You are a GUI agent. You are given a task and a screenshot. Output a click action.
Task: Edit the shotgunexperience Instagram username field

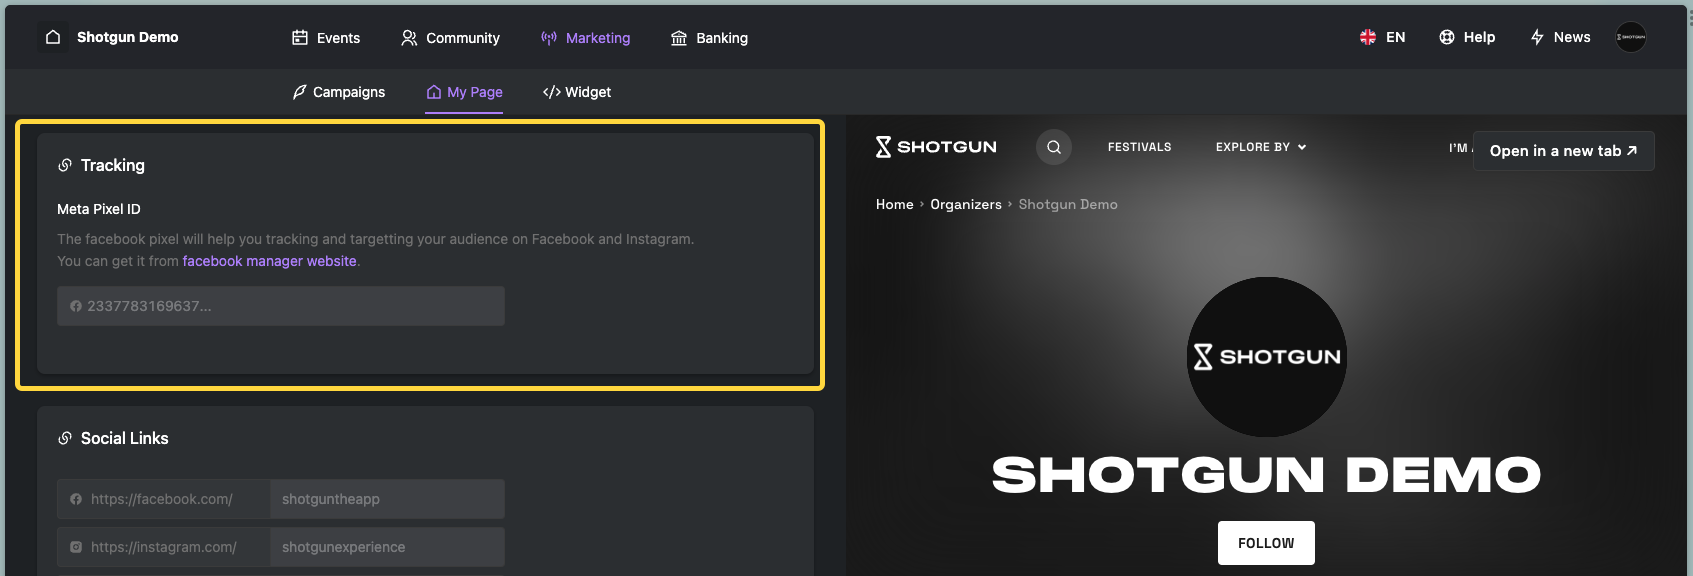[387, 547]
